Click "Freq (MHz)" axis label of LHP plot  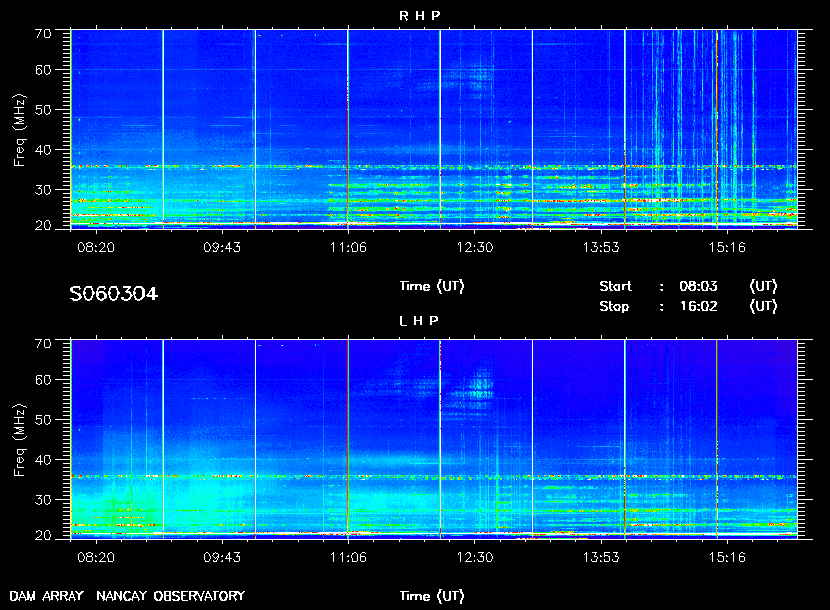pos(20,440)
